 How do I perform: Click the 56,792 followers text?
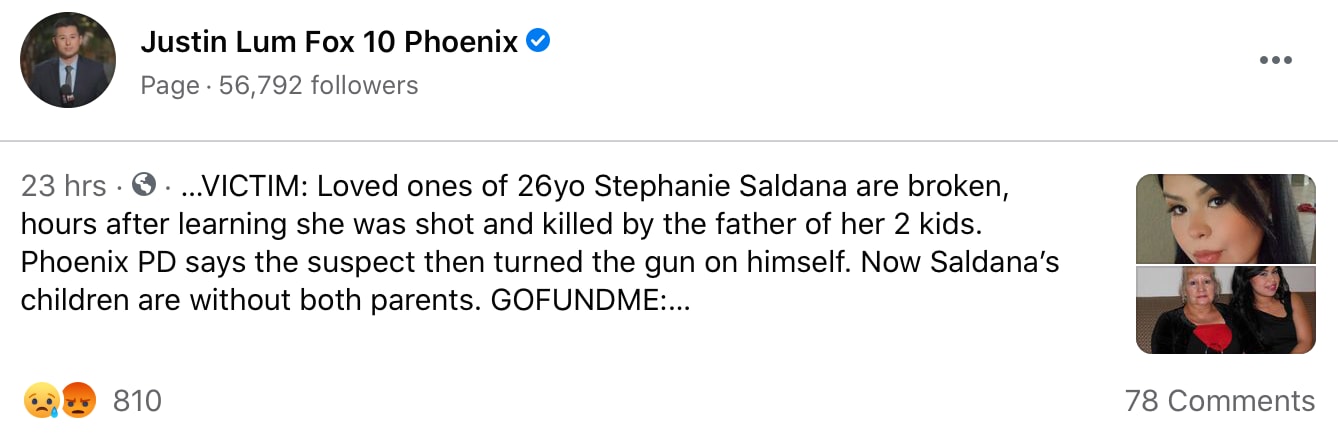coord(314,86)
